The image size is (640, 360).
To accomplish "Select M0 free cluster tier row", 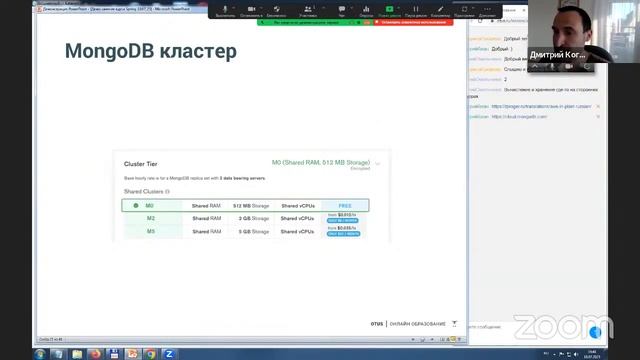I will [x=245, y=205].
